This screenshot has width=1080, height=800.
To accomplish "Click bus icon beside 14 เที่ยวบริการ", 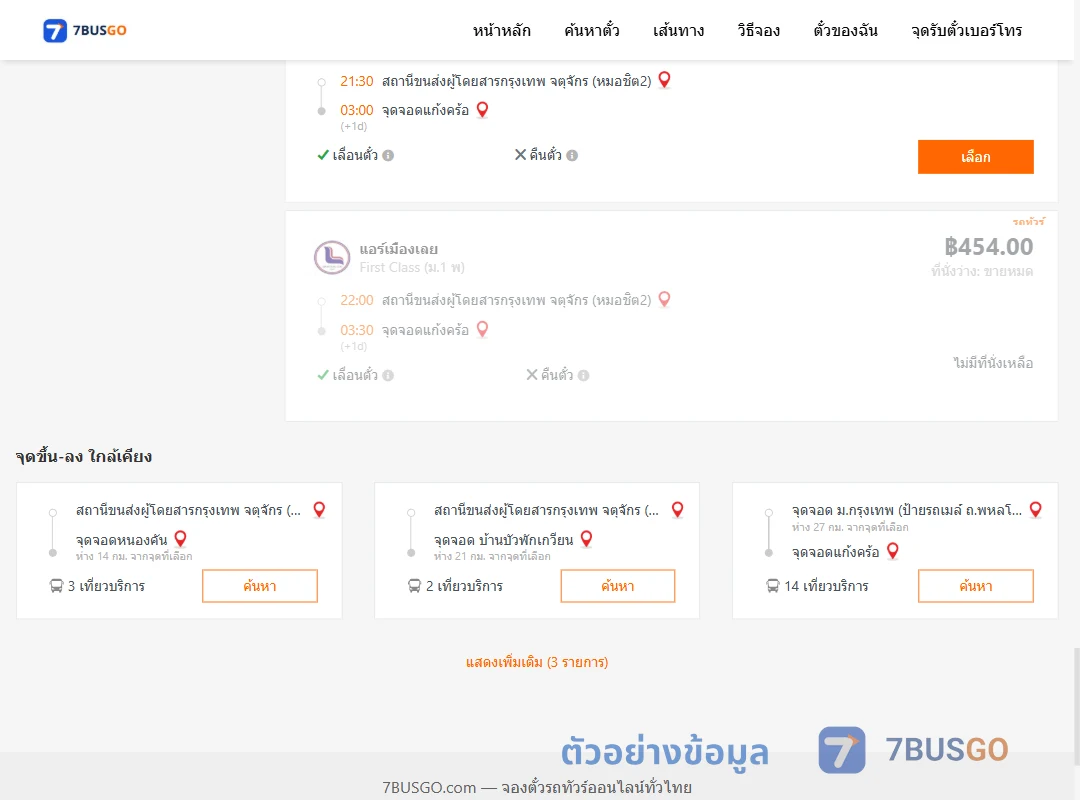I will [773, 586].
